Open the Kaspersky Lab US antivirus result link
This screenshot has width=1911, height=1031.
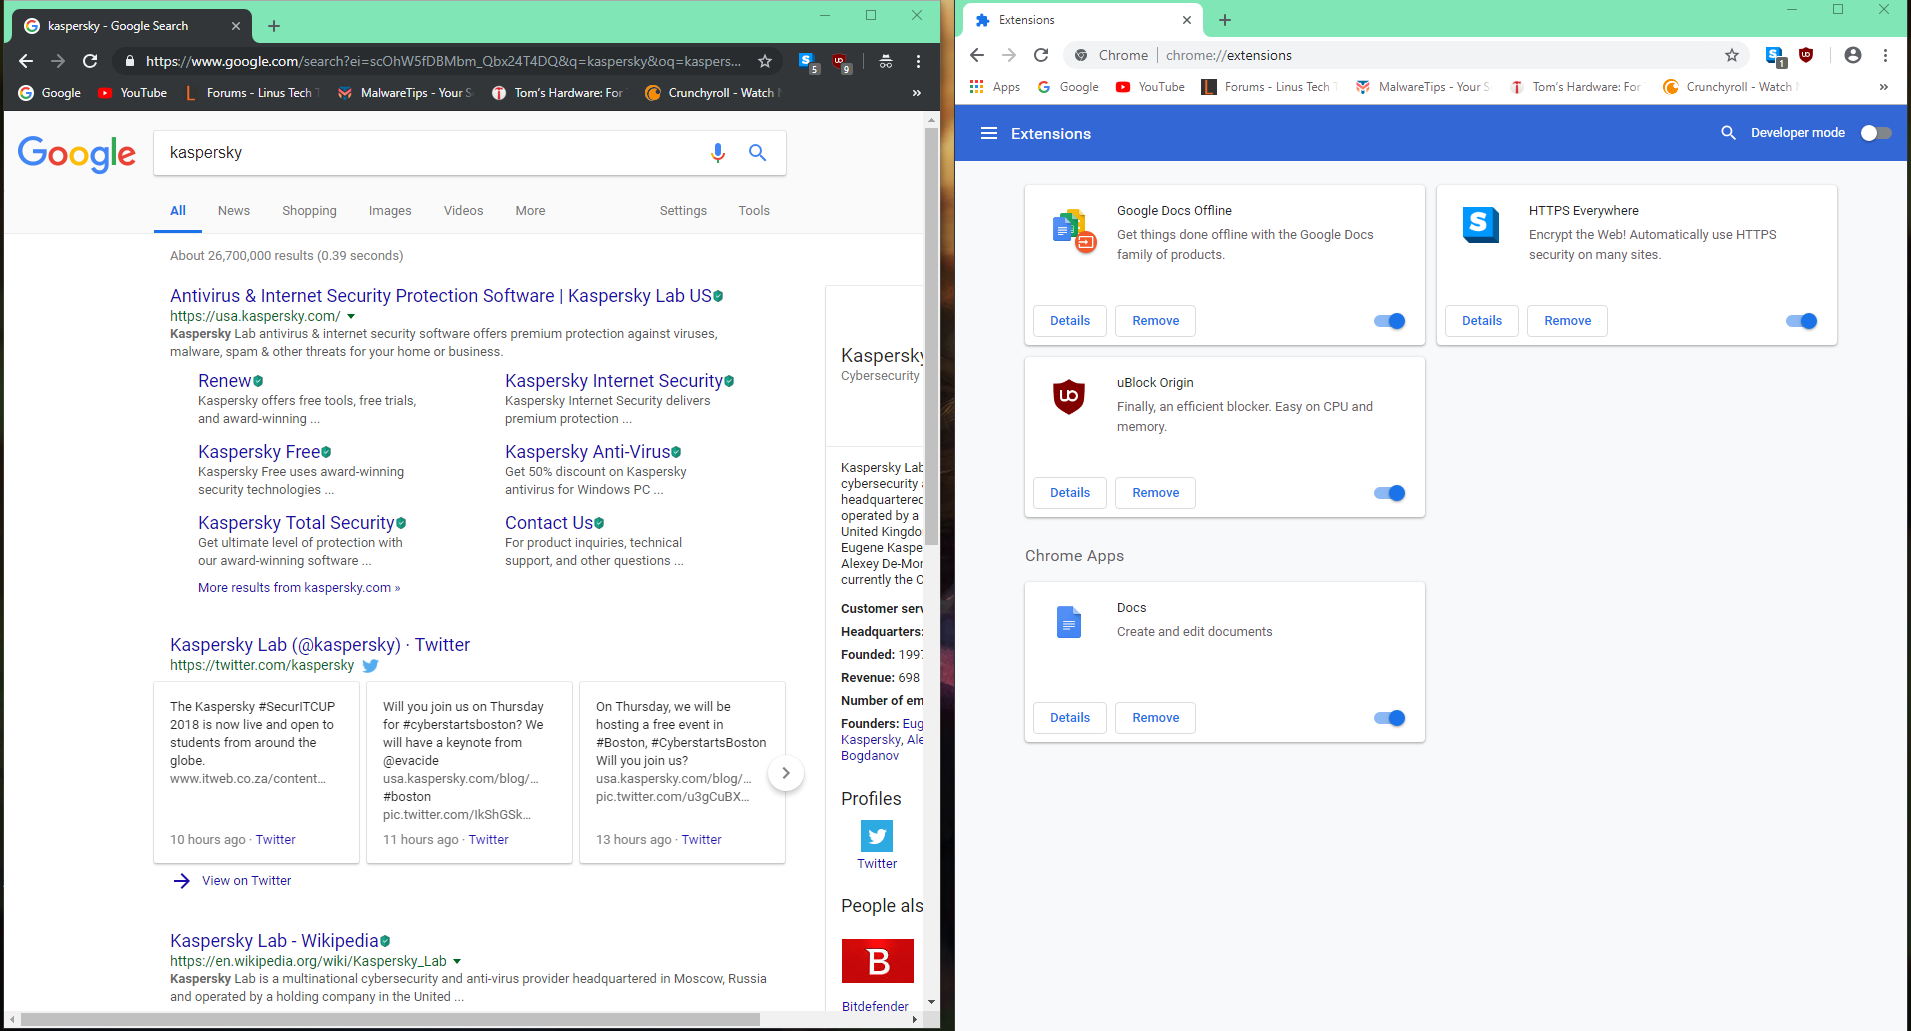[x=441, y=296]
